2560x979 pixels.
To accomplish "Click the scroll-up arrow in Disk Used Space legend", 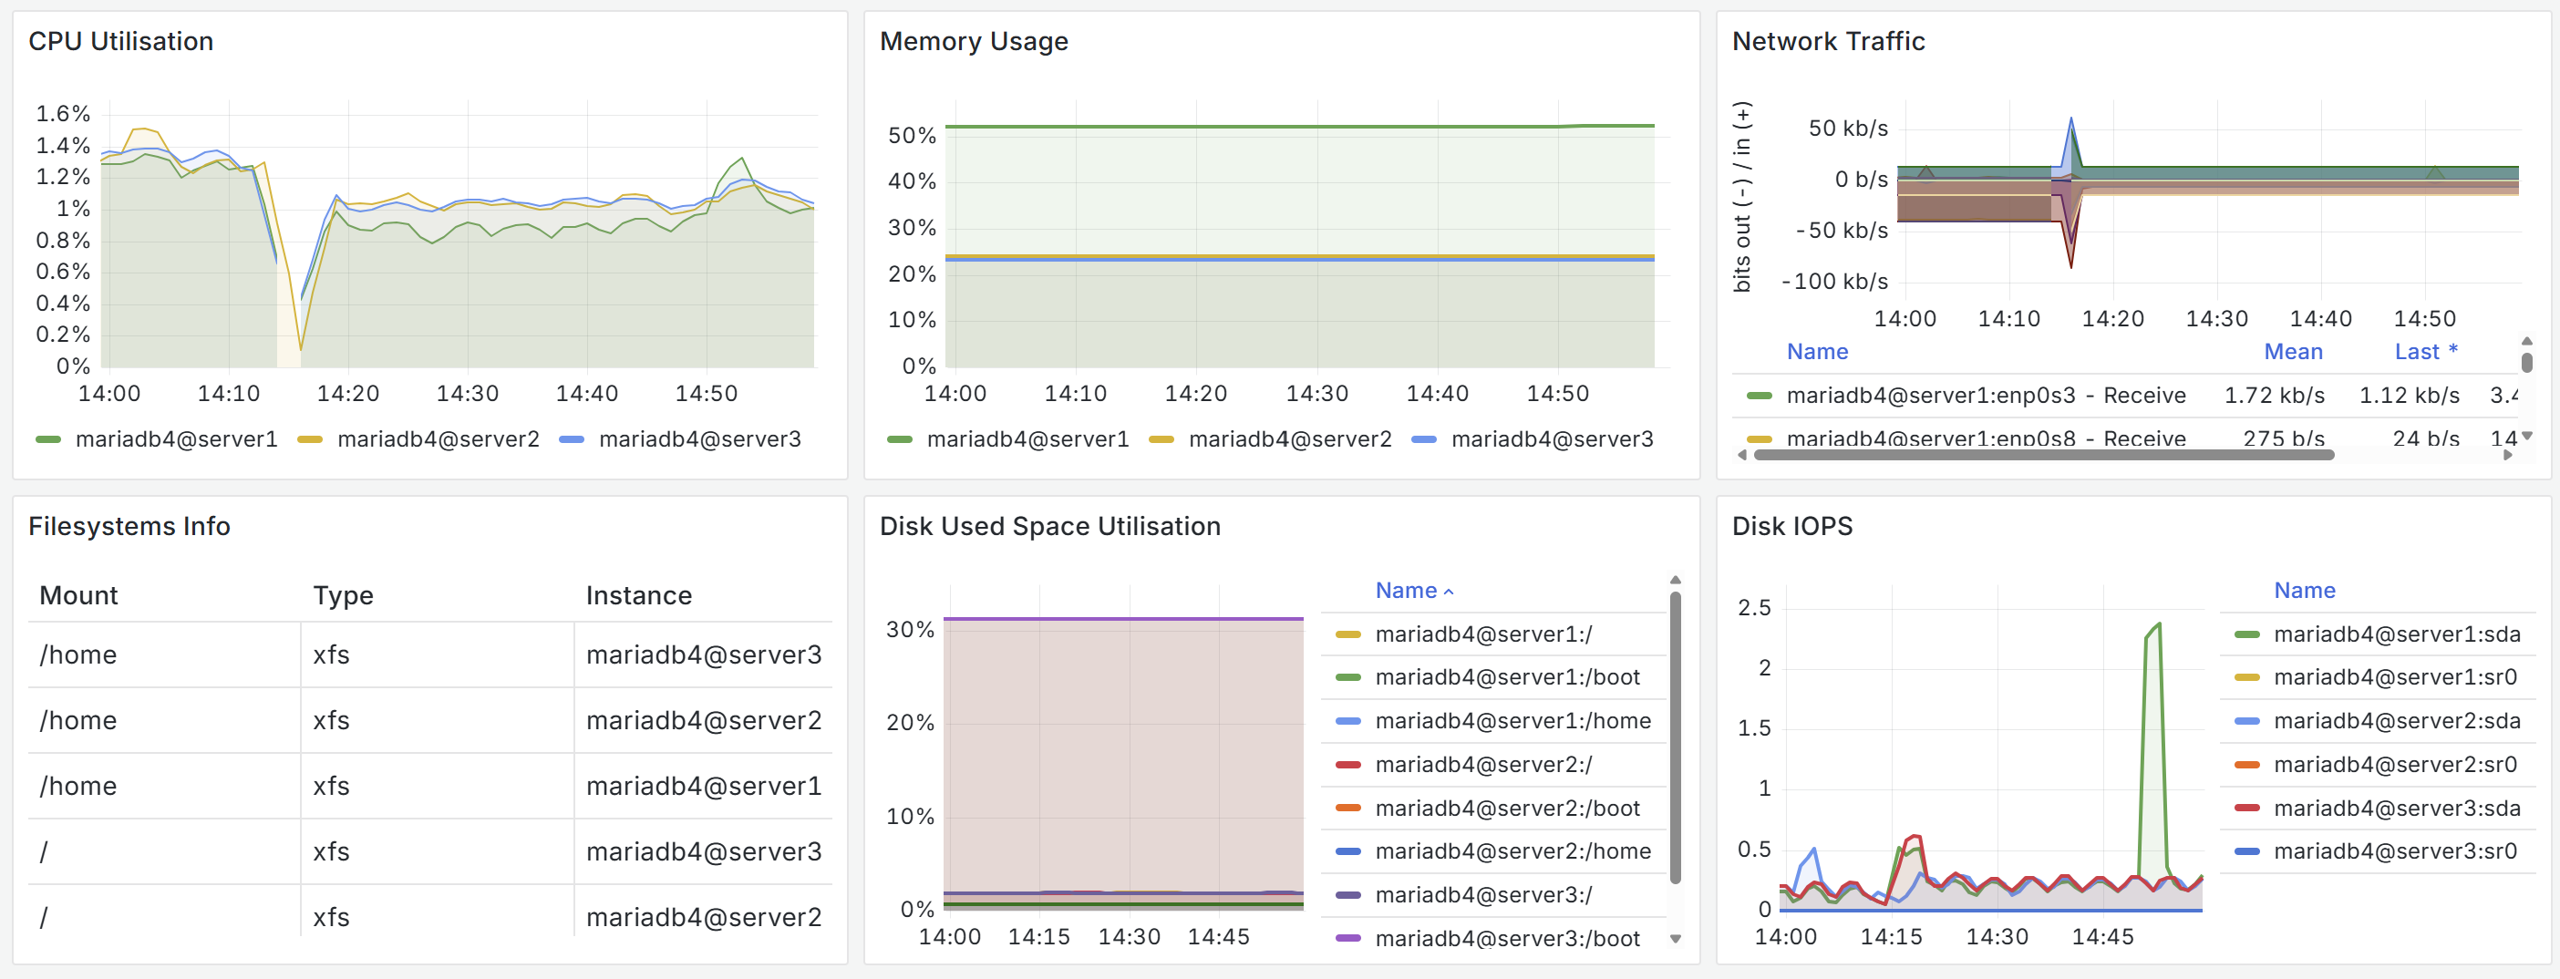I will (1676, 580).
